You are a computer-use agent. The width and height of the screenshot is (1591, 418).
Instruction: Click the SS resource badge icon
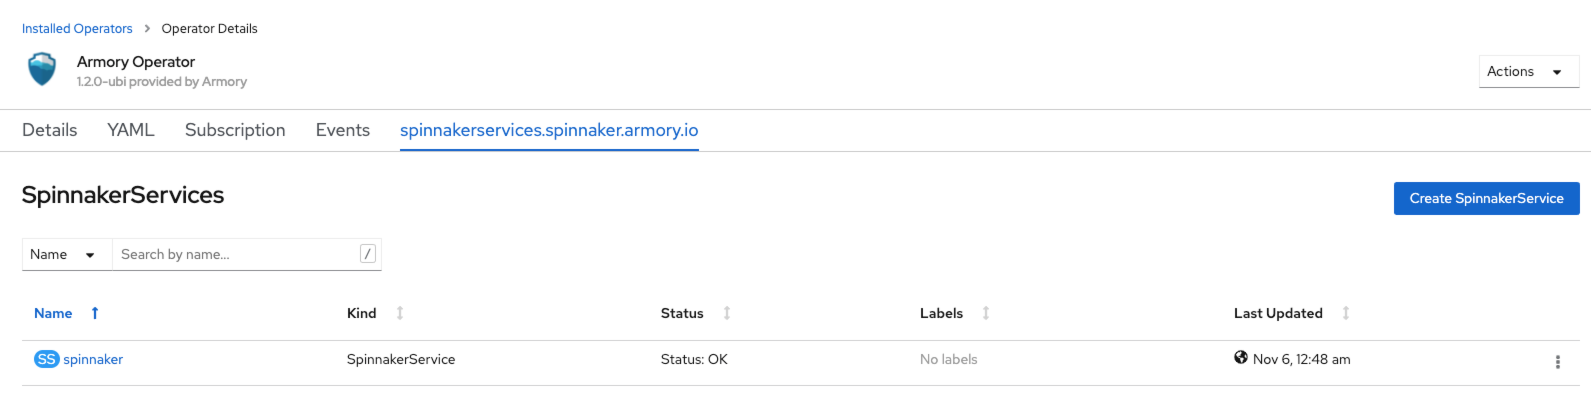[x=47, y=359]
